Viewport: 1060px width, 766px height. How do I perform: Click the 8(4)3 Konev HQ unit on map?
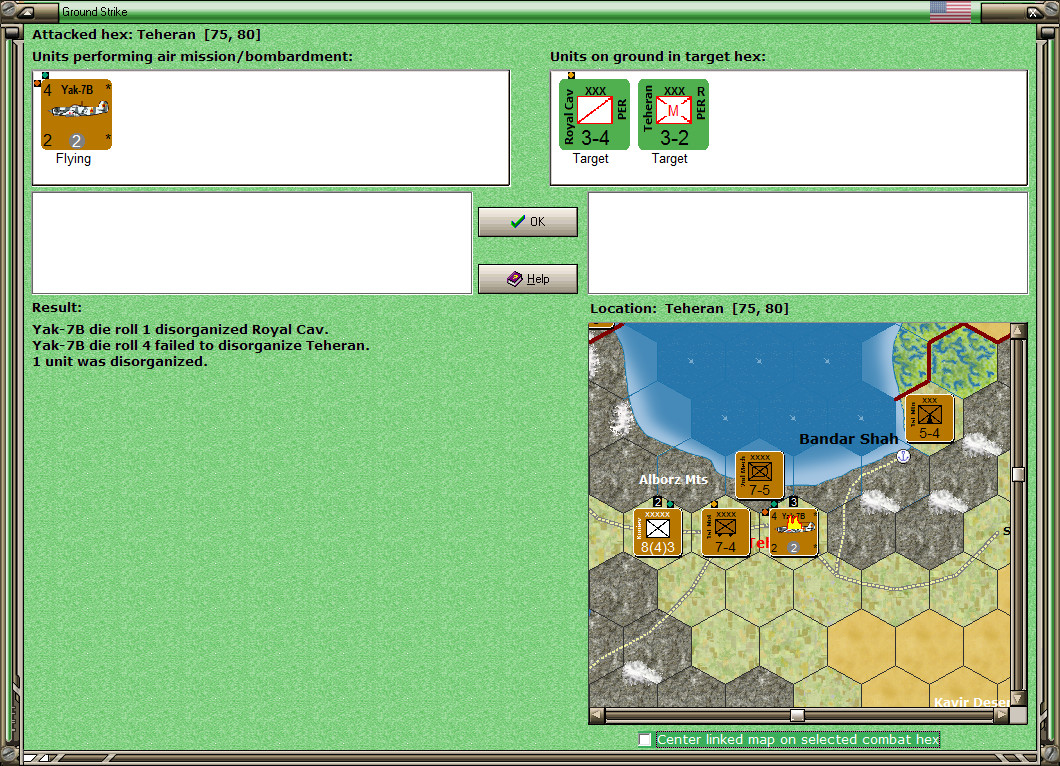(658, 532)
